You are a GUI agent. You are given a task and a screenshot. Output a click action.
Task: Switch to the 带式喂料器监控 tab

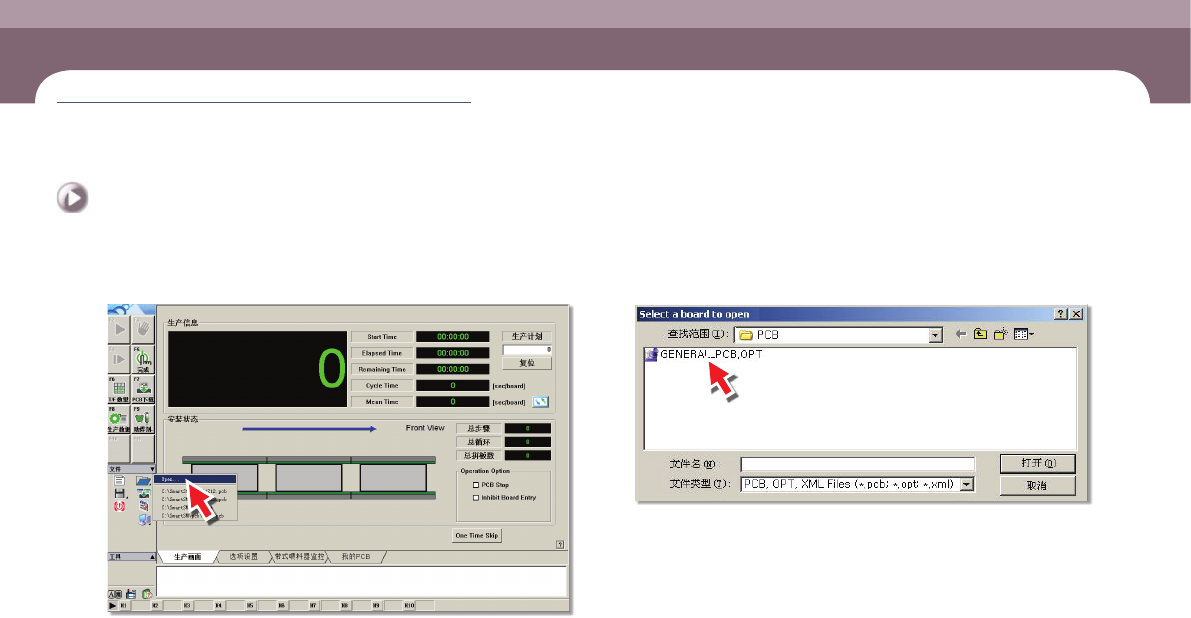point(299,557)
